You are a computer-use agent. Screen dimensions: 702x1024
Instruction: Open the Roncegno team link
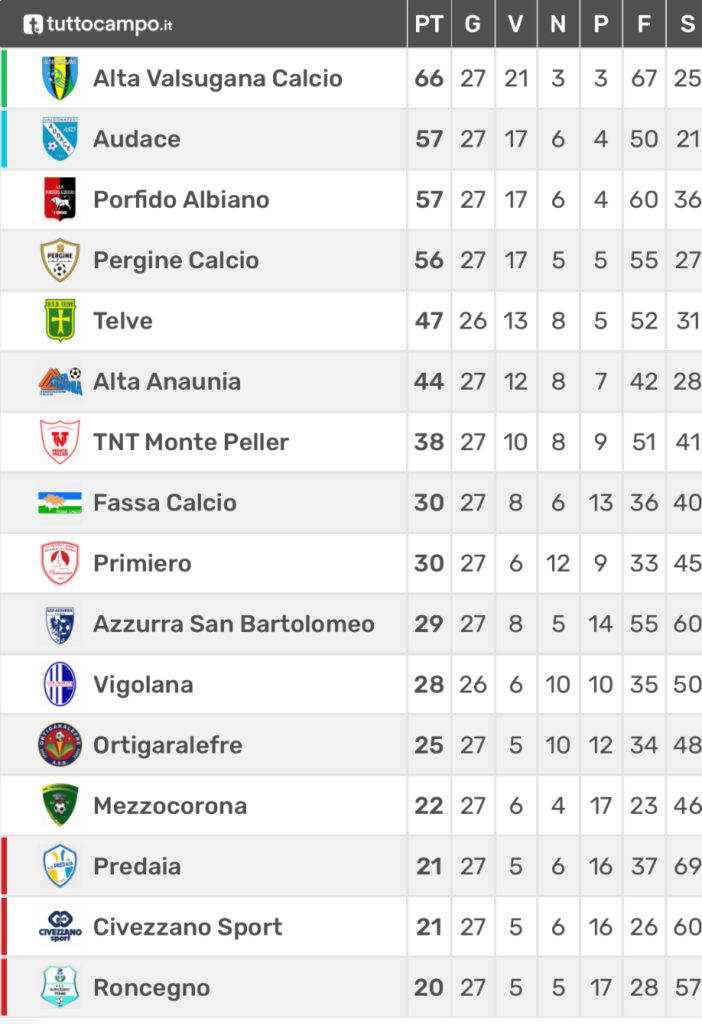(x=152, y=987)
